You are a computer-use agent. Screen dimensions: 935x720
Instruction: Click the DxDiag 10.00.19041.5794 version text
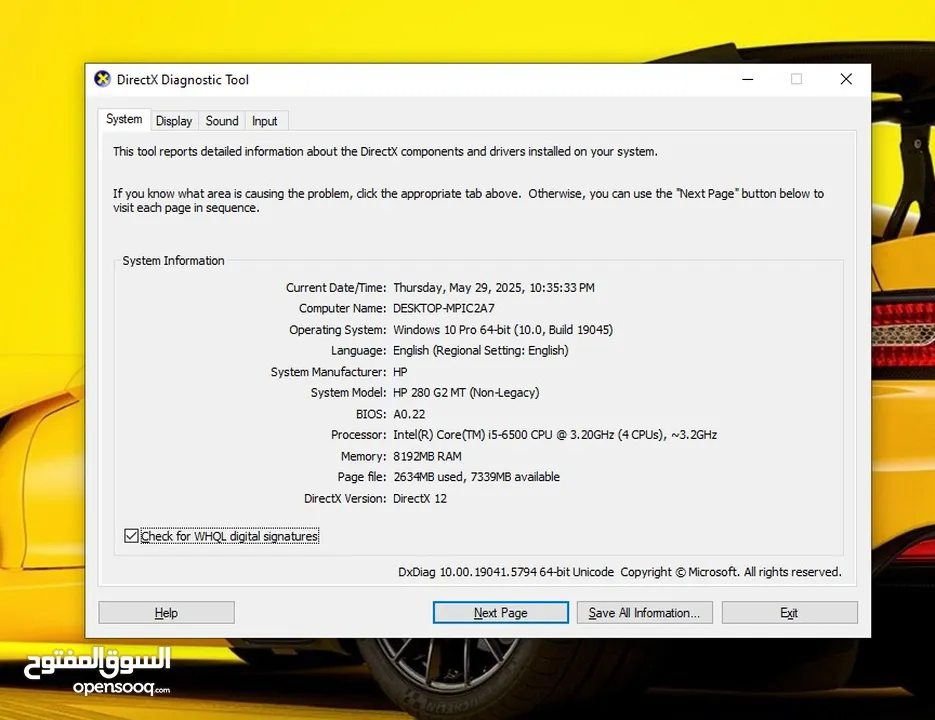[506, 572]
